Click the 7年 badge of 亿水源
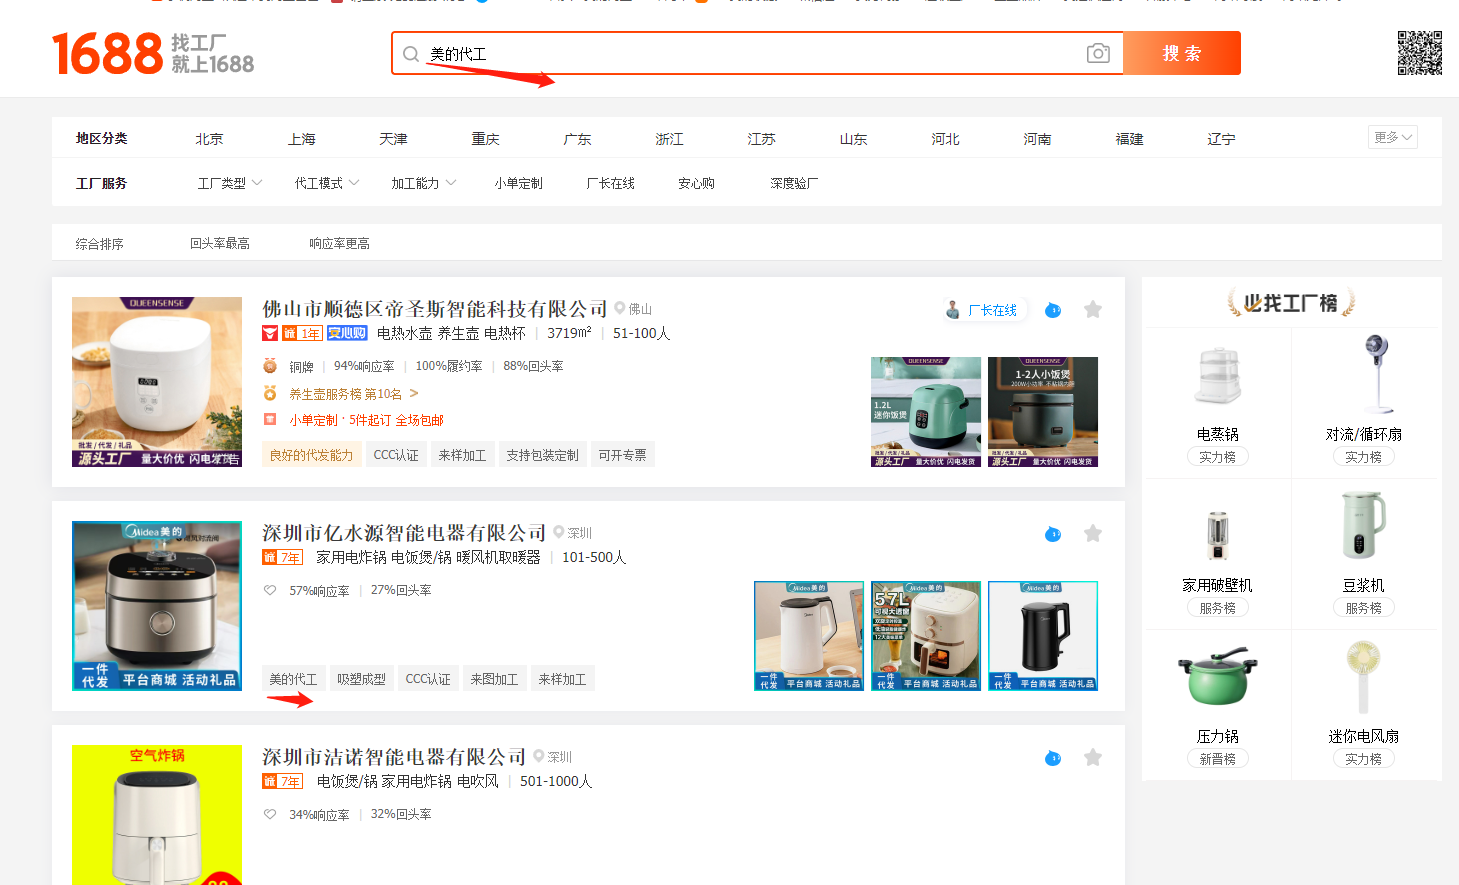Screen dimensions: 1459x885 pos(282,557)
